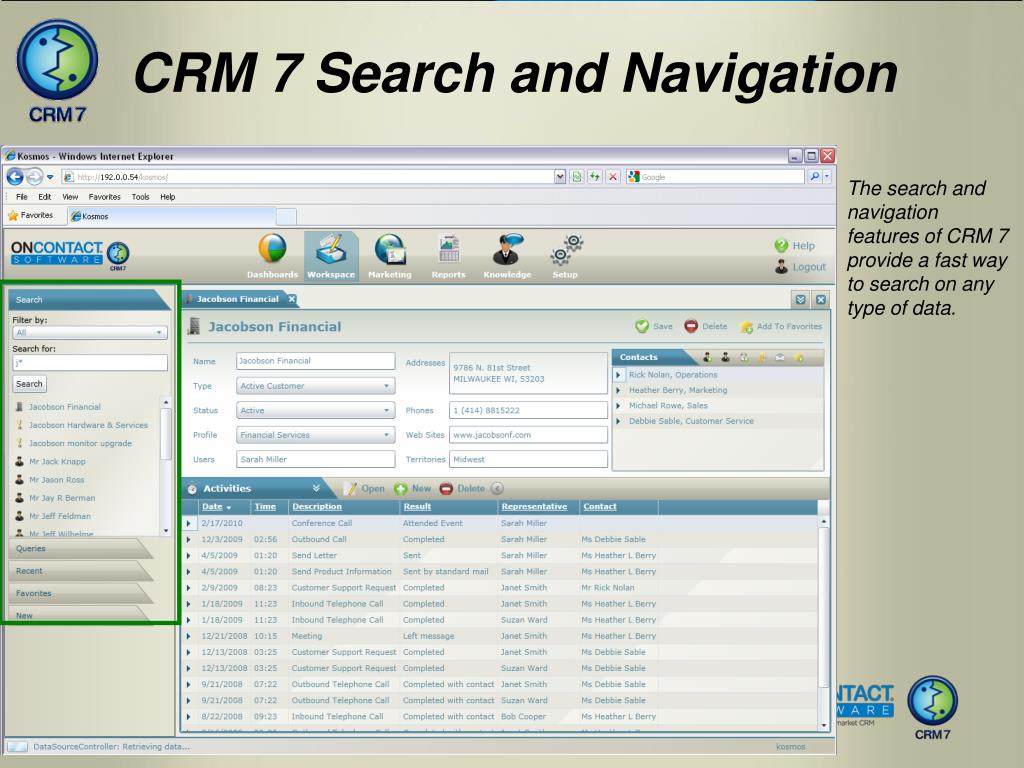
Task: Open the Knowledge module
Action: pyautogui.click(x=507, y=257)
